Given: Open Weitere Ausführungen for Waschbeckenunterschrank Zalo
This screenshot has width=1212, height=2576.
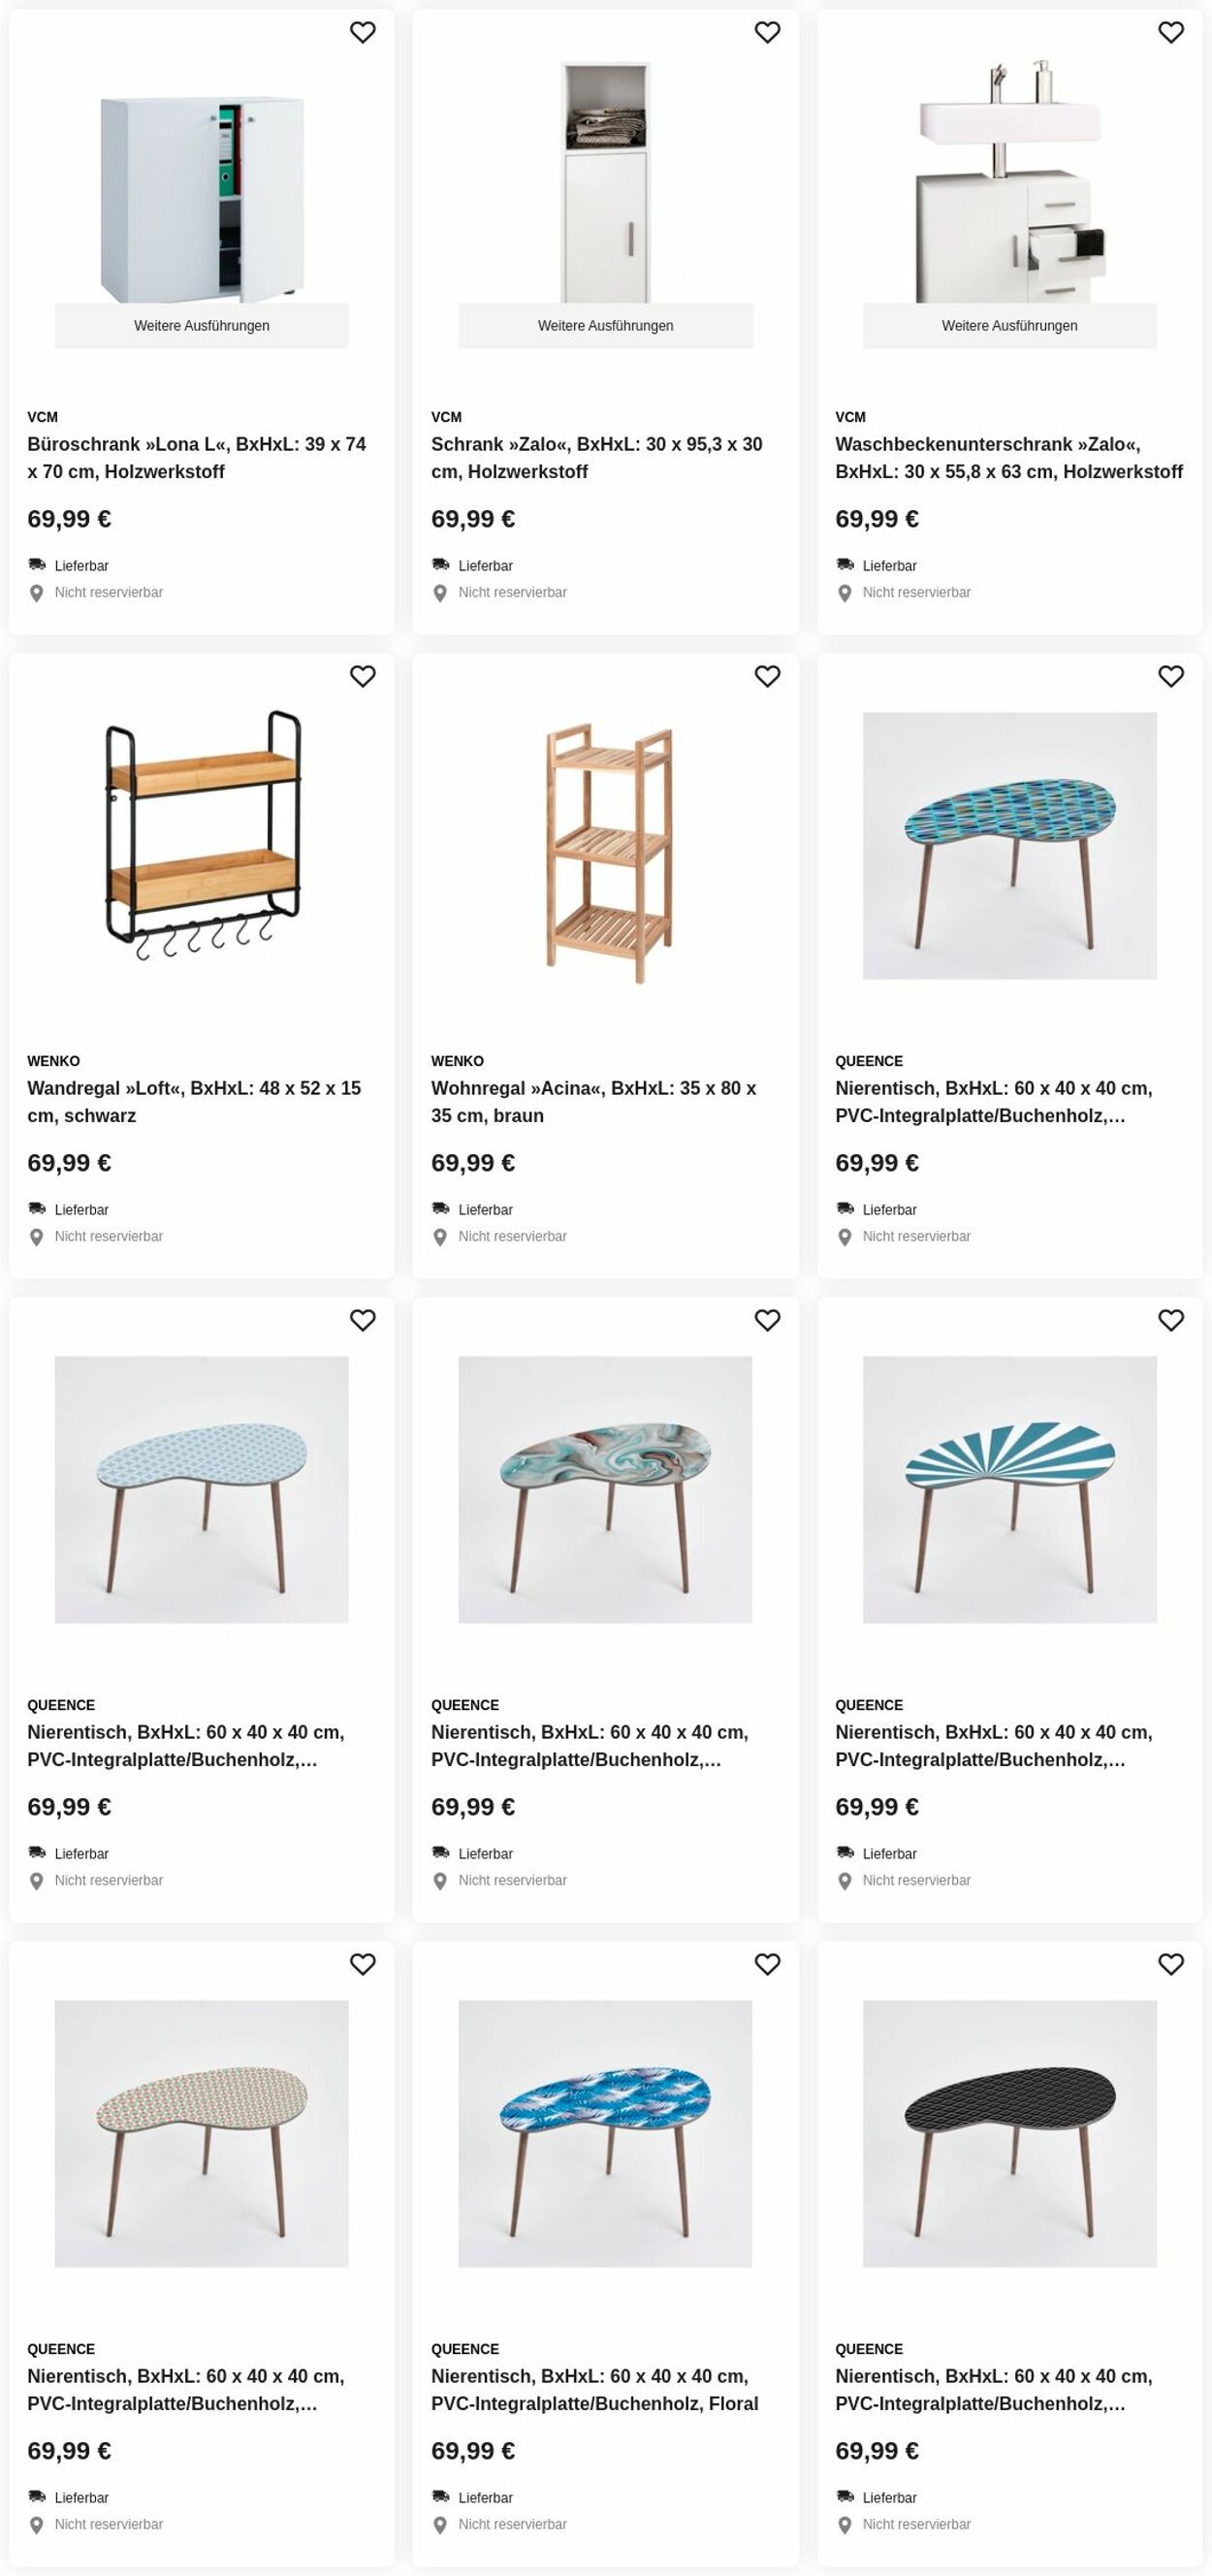Looking at the screenshot, I should coord(1010,326).
